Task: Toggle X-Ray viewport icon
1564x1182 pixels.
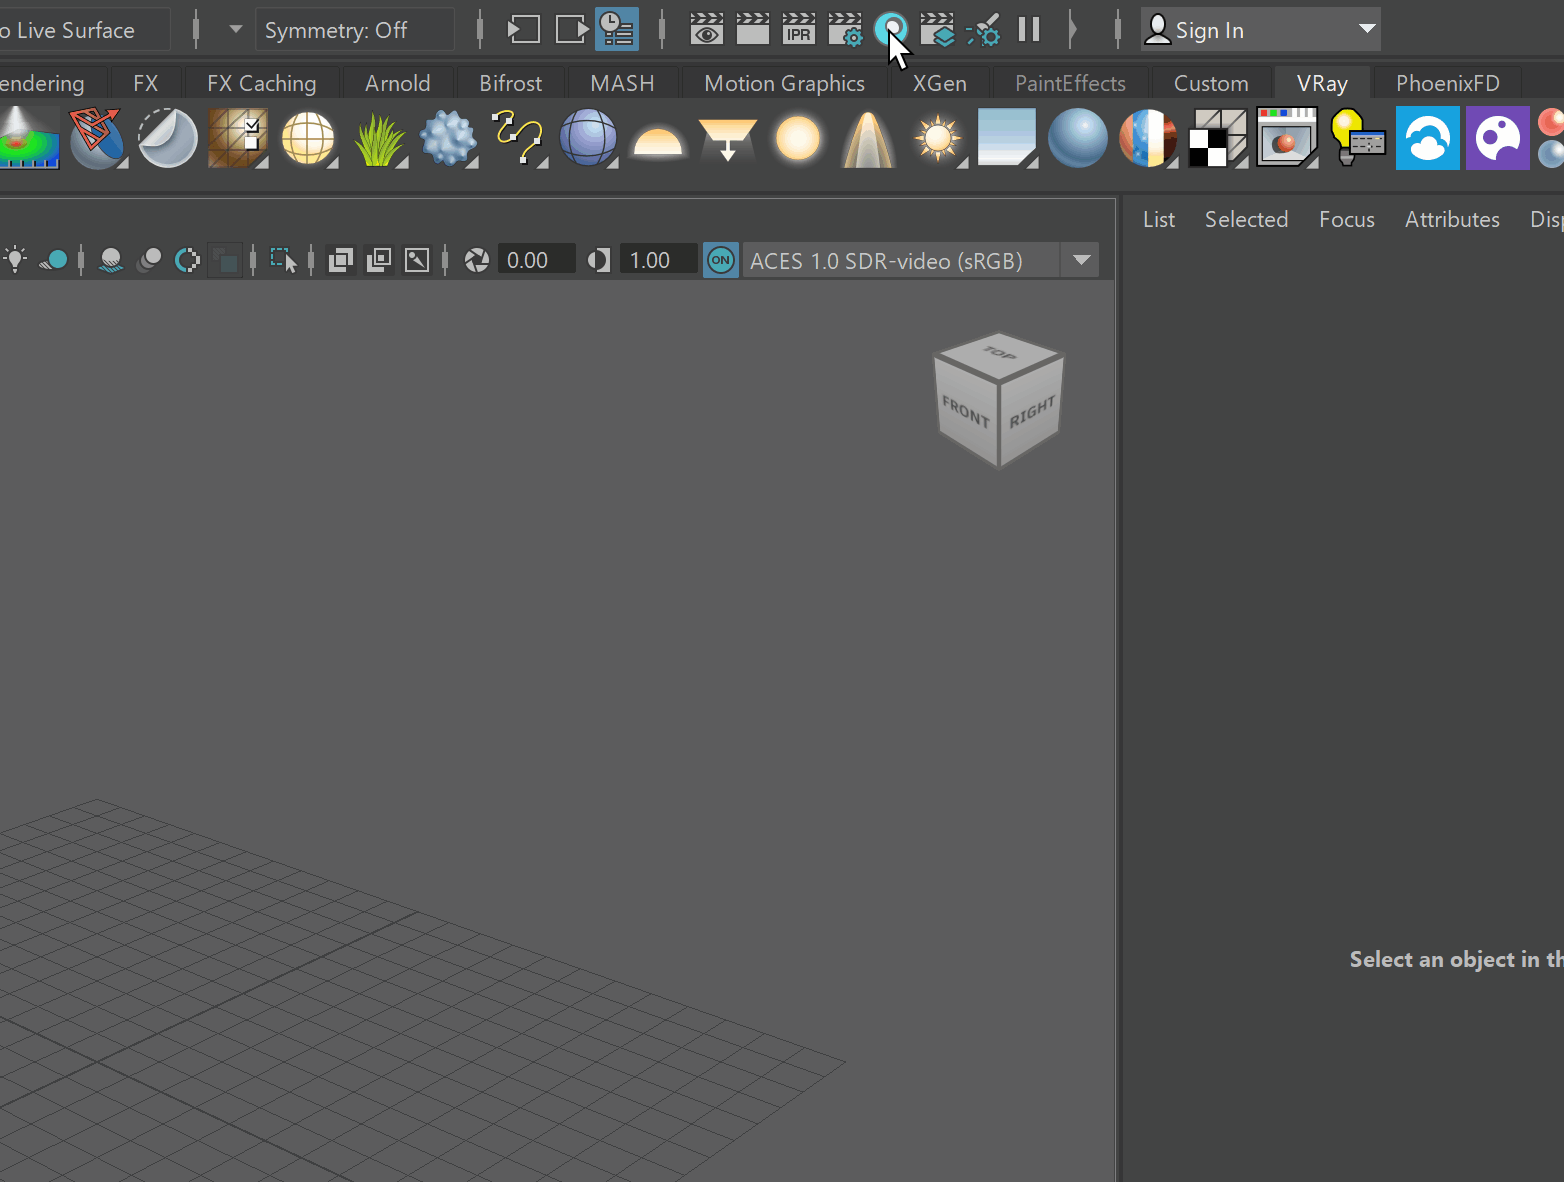Action: pos(340,260)
